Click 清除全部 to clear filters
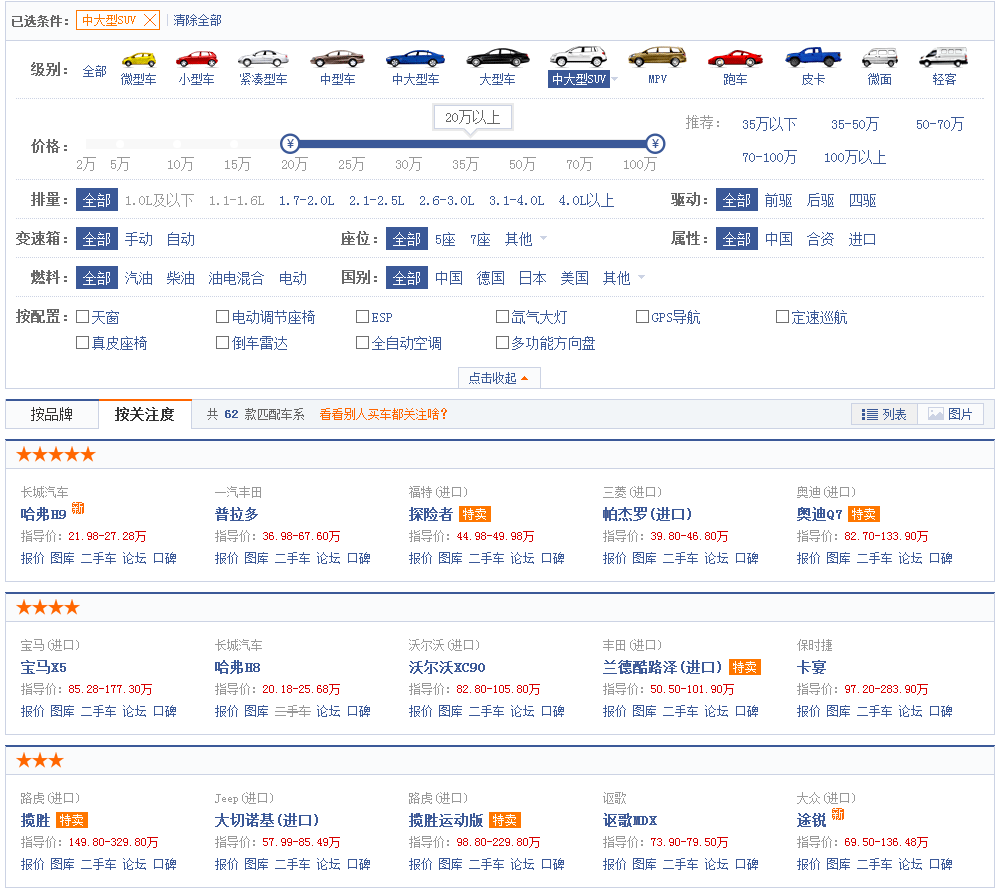Image resolution: width=1000 pixels, height=890 pixels. [197, 20]
